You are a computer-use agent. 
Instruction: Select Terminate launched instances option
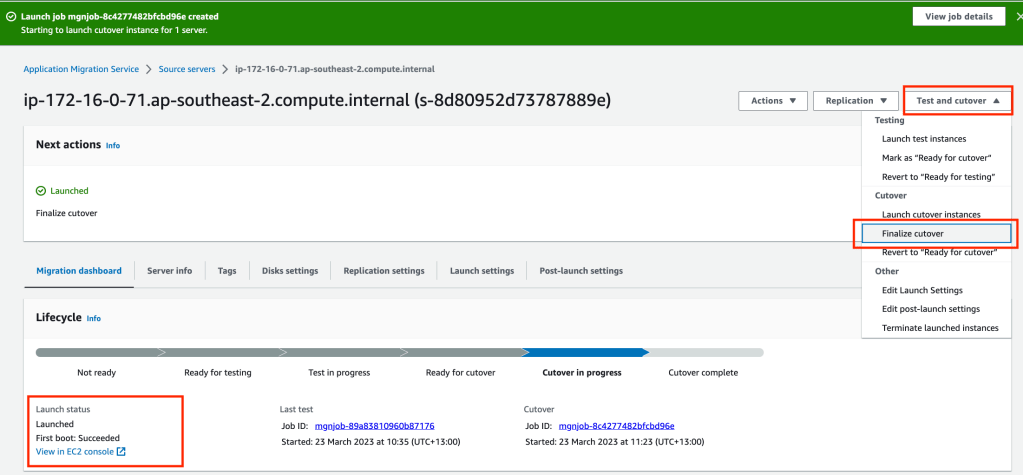pos(939,328)
